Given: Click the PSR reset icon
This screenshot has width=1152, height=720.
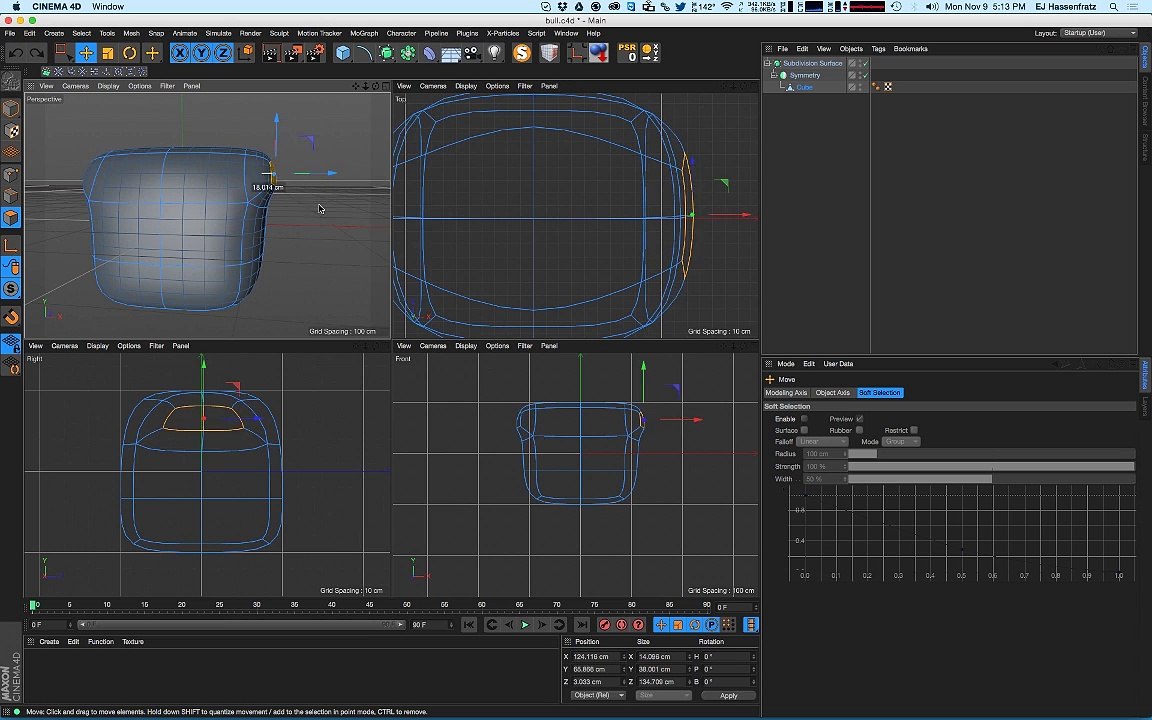Looking at the screenshot, I should [x=627, y=52].
